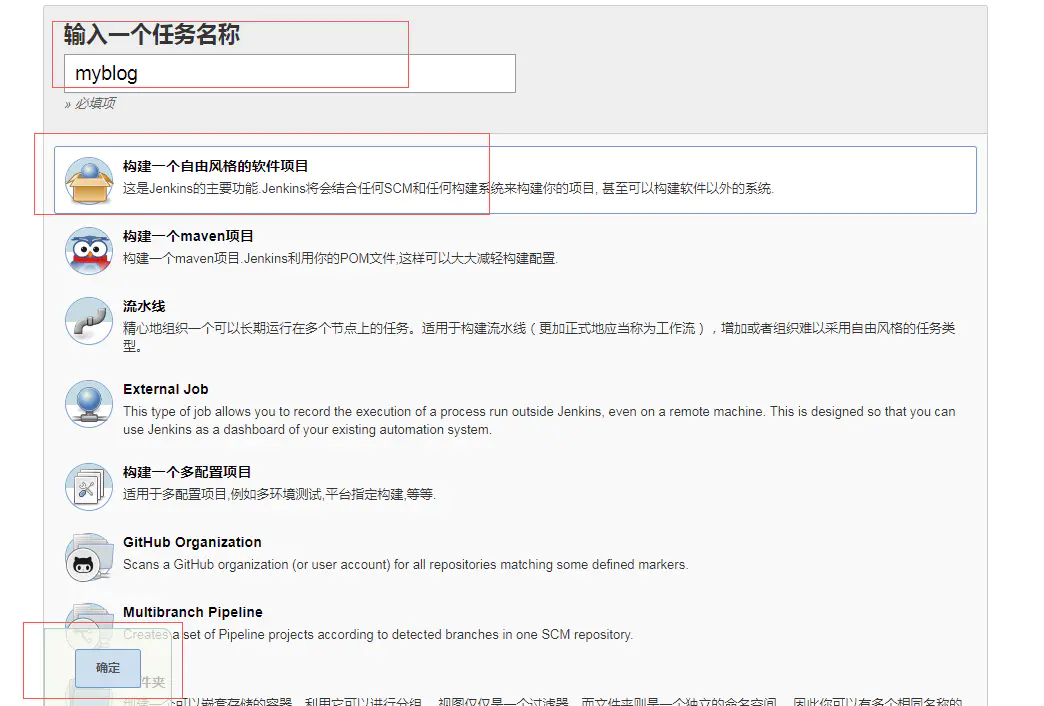Image resolution: width=1044 pixels, height=706 pixels.
Task: Click the 确定 confirm button
Action: point(108,668)
